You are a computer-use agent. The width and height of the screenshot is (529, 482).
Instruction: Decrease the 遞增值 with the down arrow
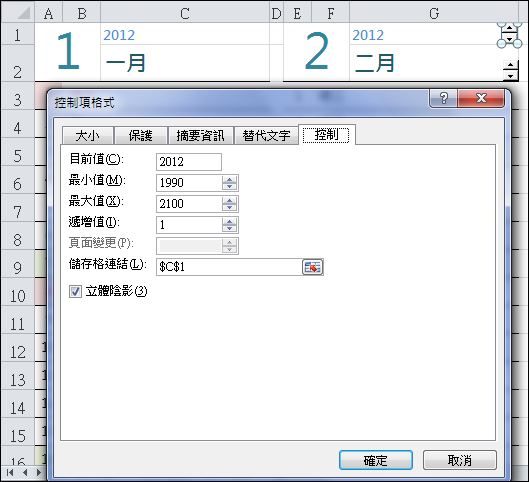click(x=230, y=228)
